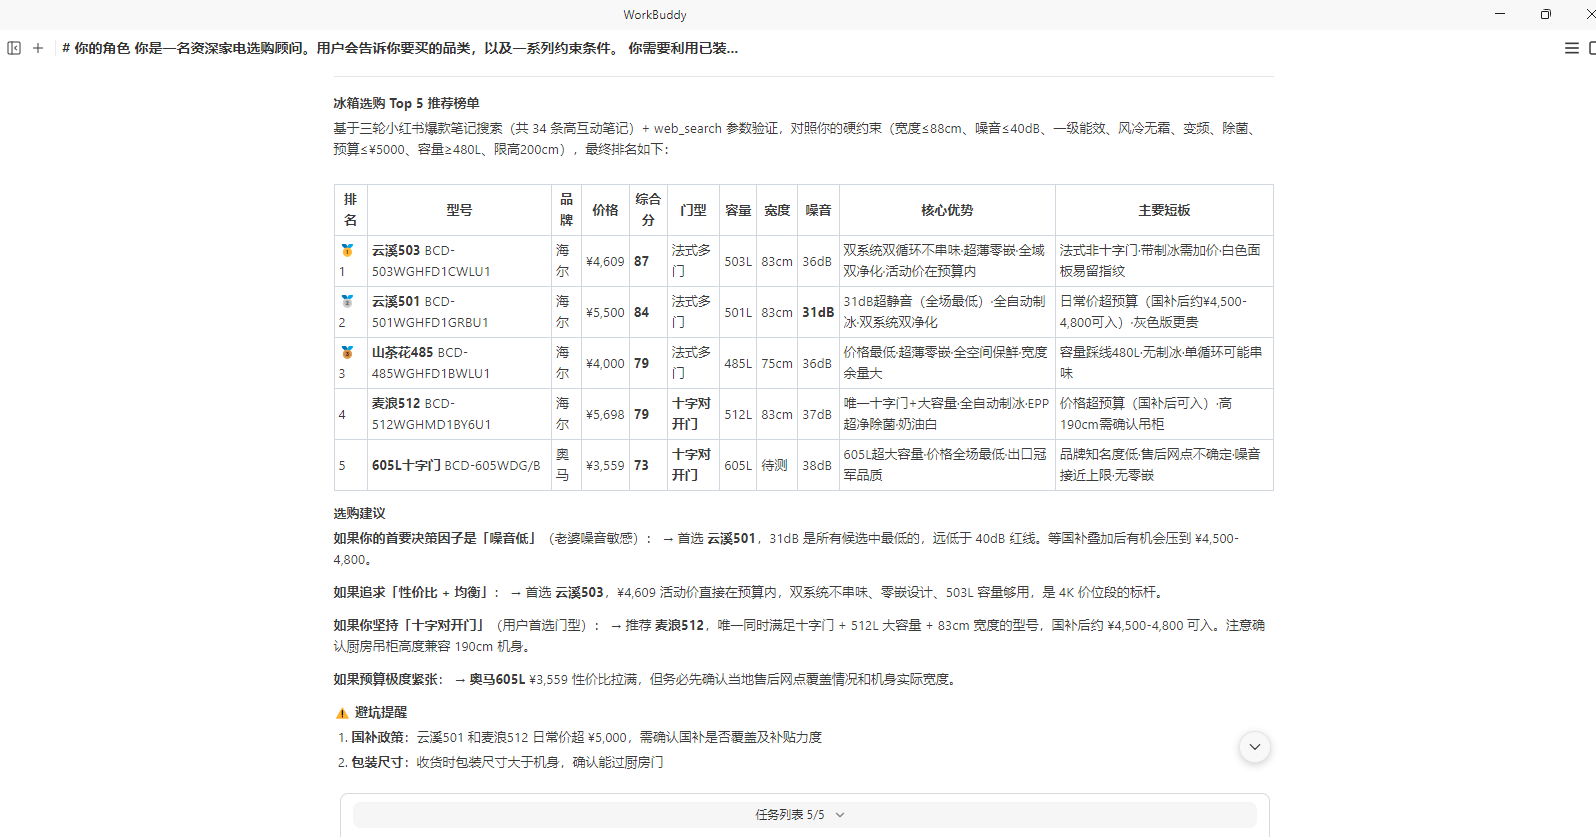The height and width of the screenshot is (837, 1596).
Task: Open the 待测 link in 605L row
Action: coord(774,465)
